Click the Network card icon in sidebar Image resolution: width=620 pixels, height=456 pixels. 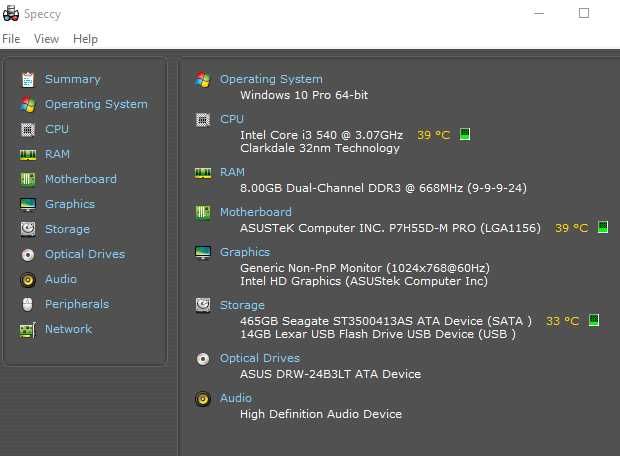click(x=28, y=330)
